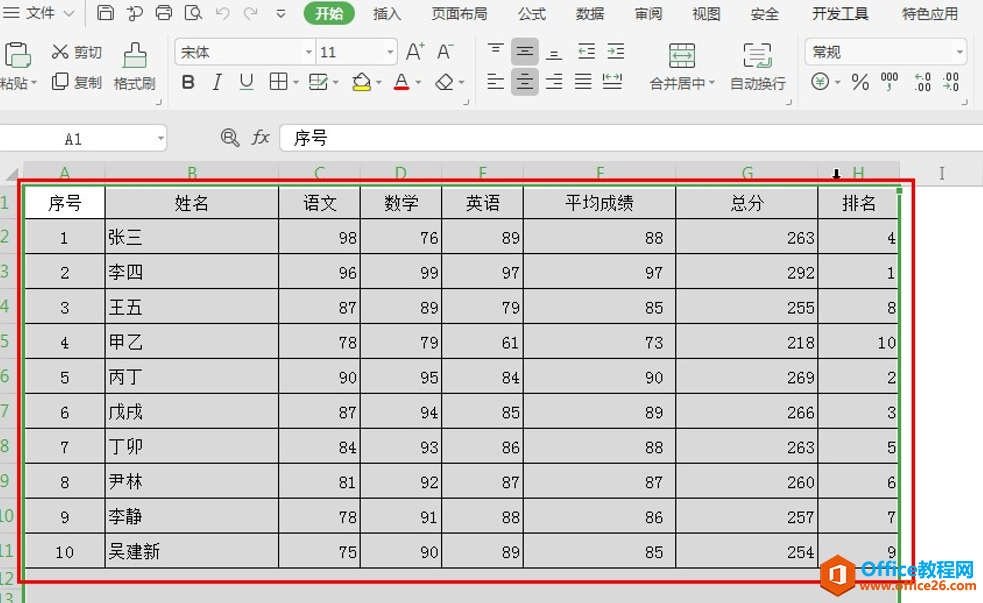983x603 pixels.
Task: Click the Merge and Center (合并居中) icon
Action: (682, 56)
